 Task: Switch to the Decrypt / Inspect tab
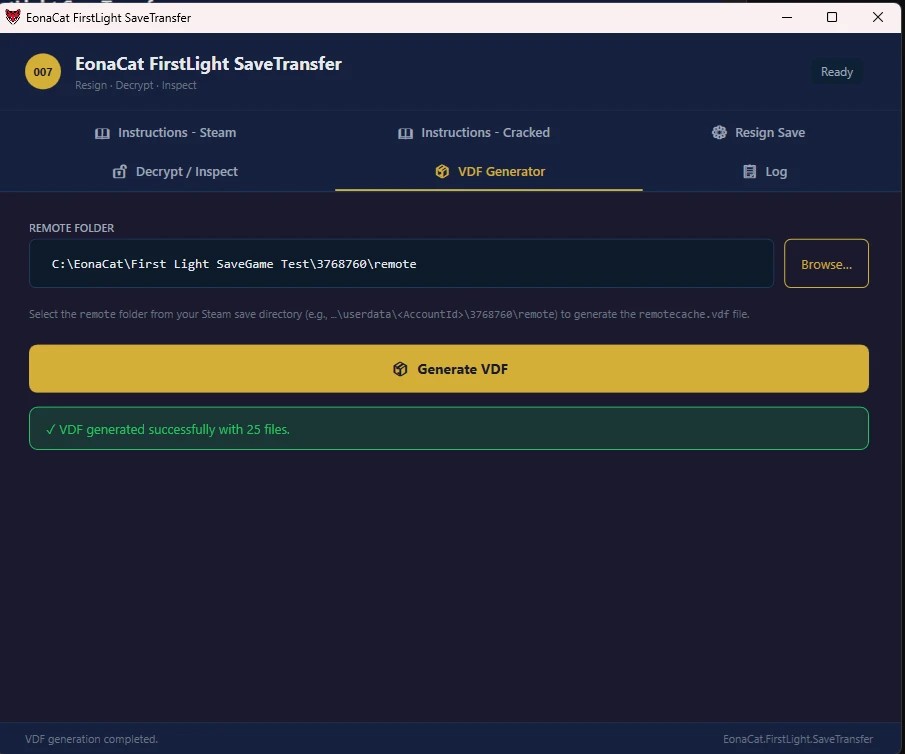(175, 171)
